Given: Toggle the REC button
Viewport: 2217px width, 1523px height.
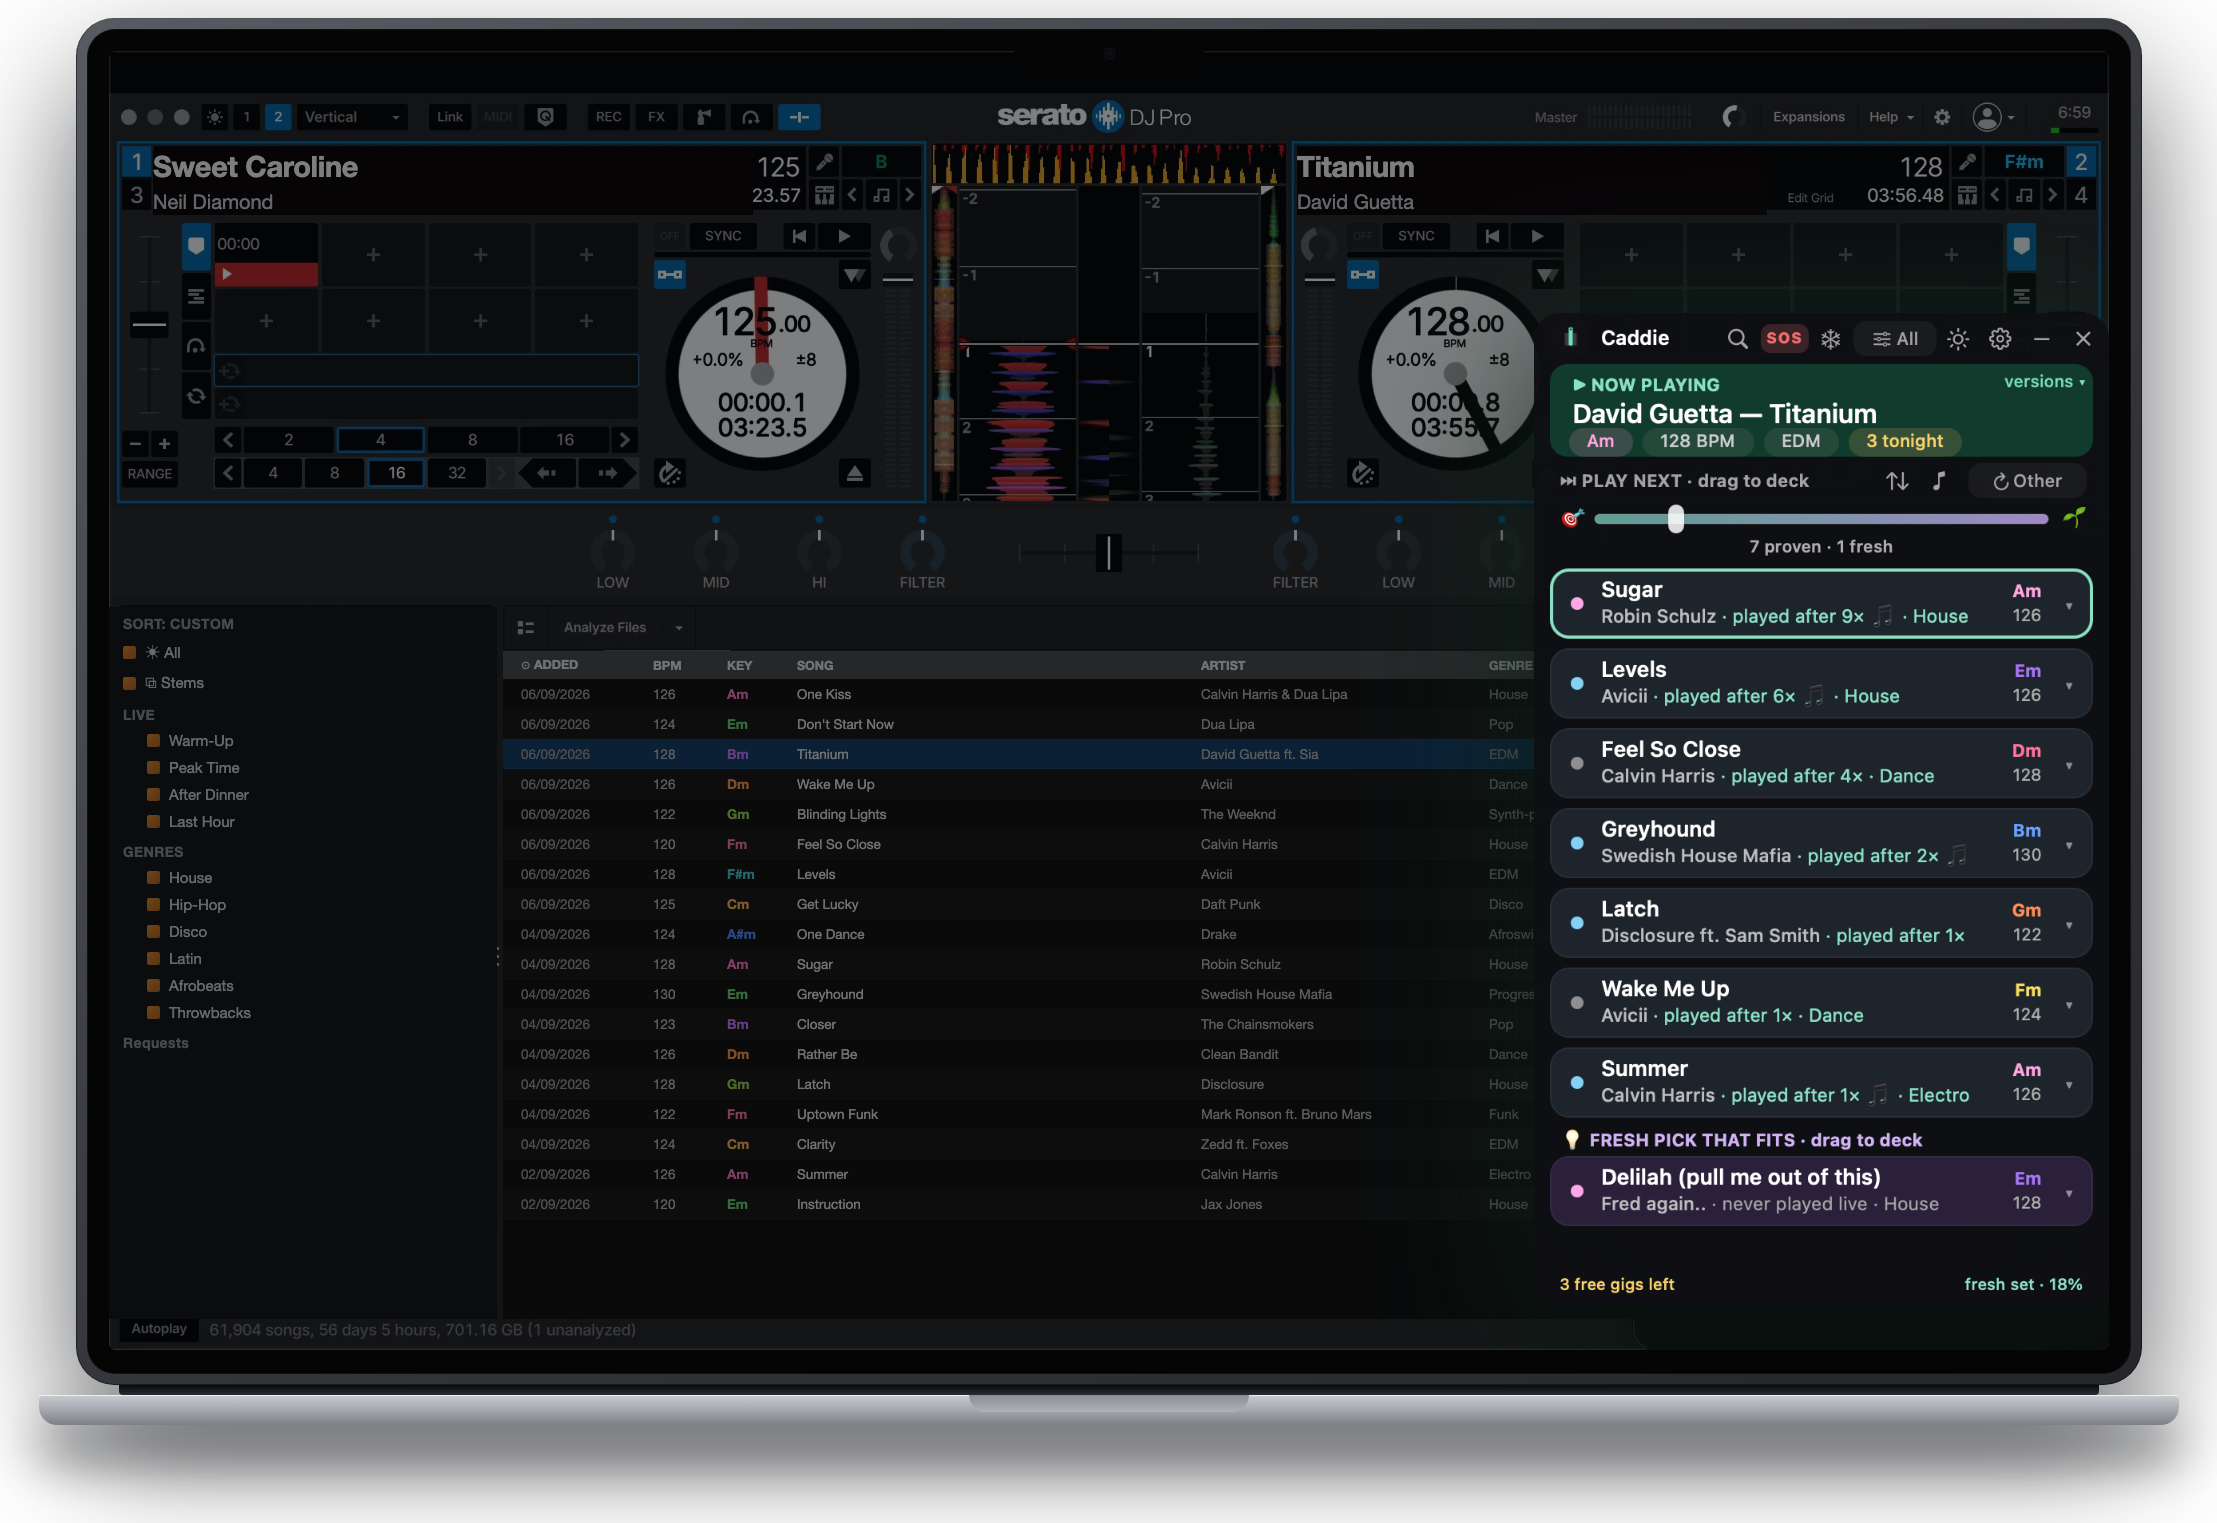Looking at the screenshot, I should [608, 117].
